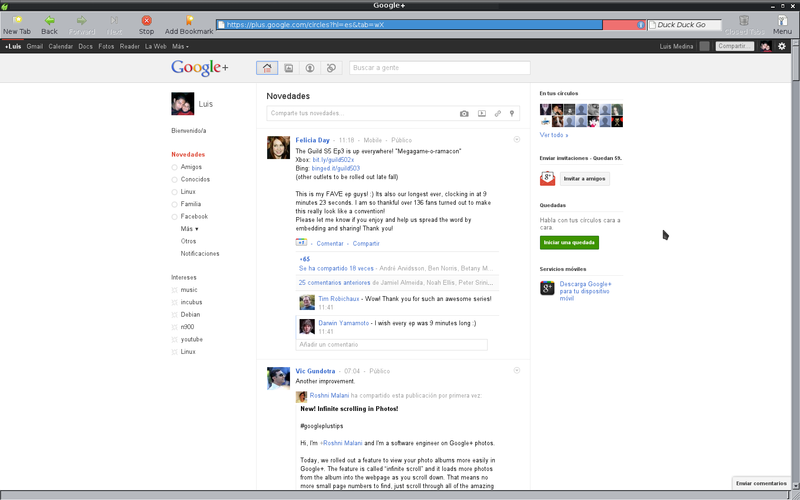This screenshot has height=500, width=800.
Task: Add Bookmark for this page
Action: click(x=189, y=25)
